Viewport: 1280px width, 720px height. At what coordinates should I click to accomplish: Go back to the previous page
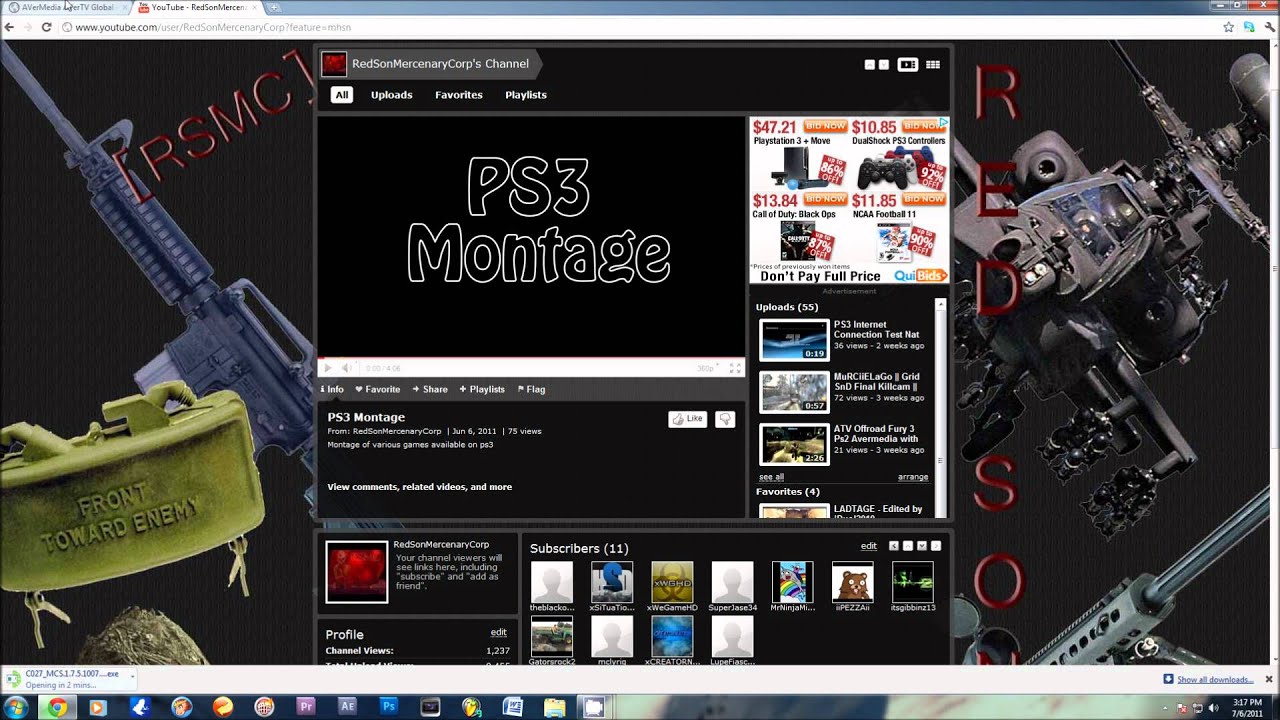pos(9,27)
